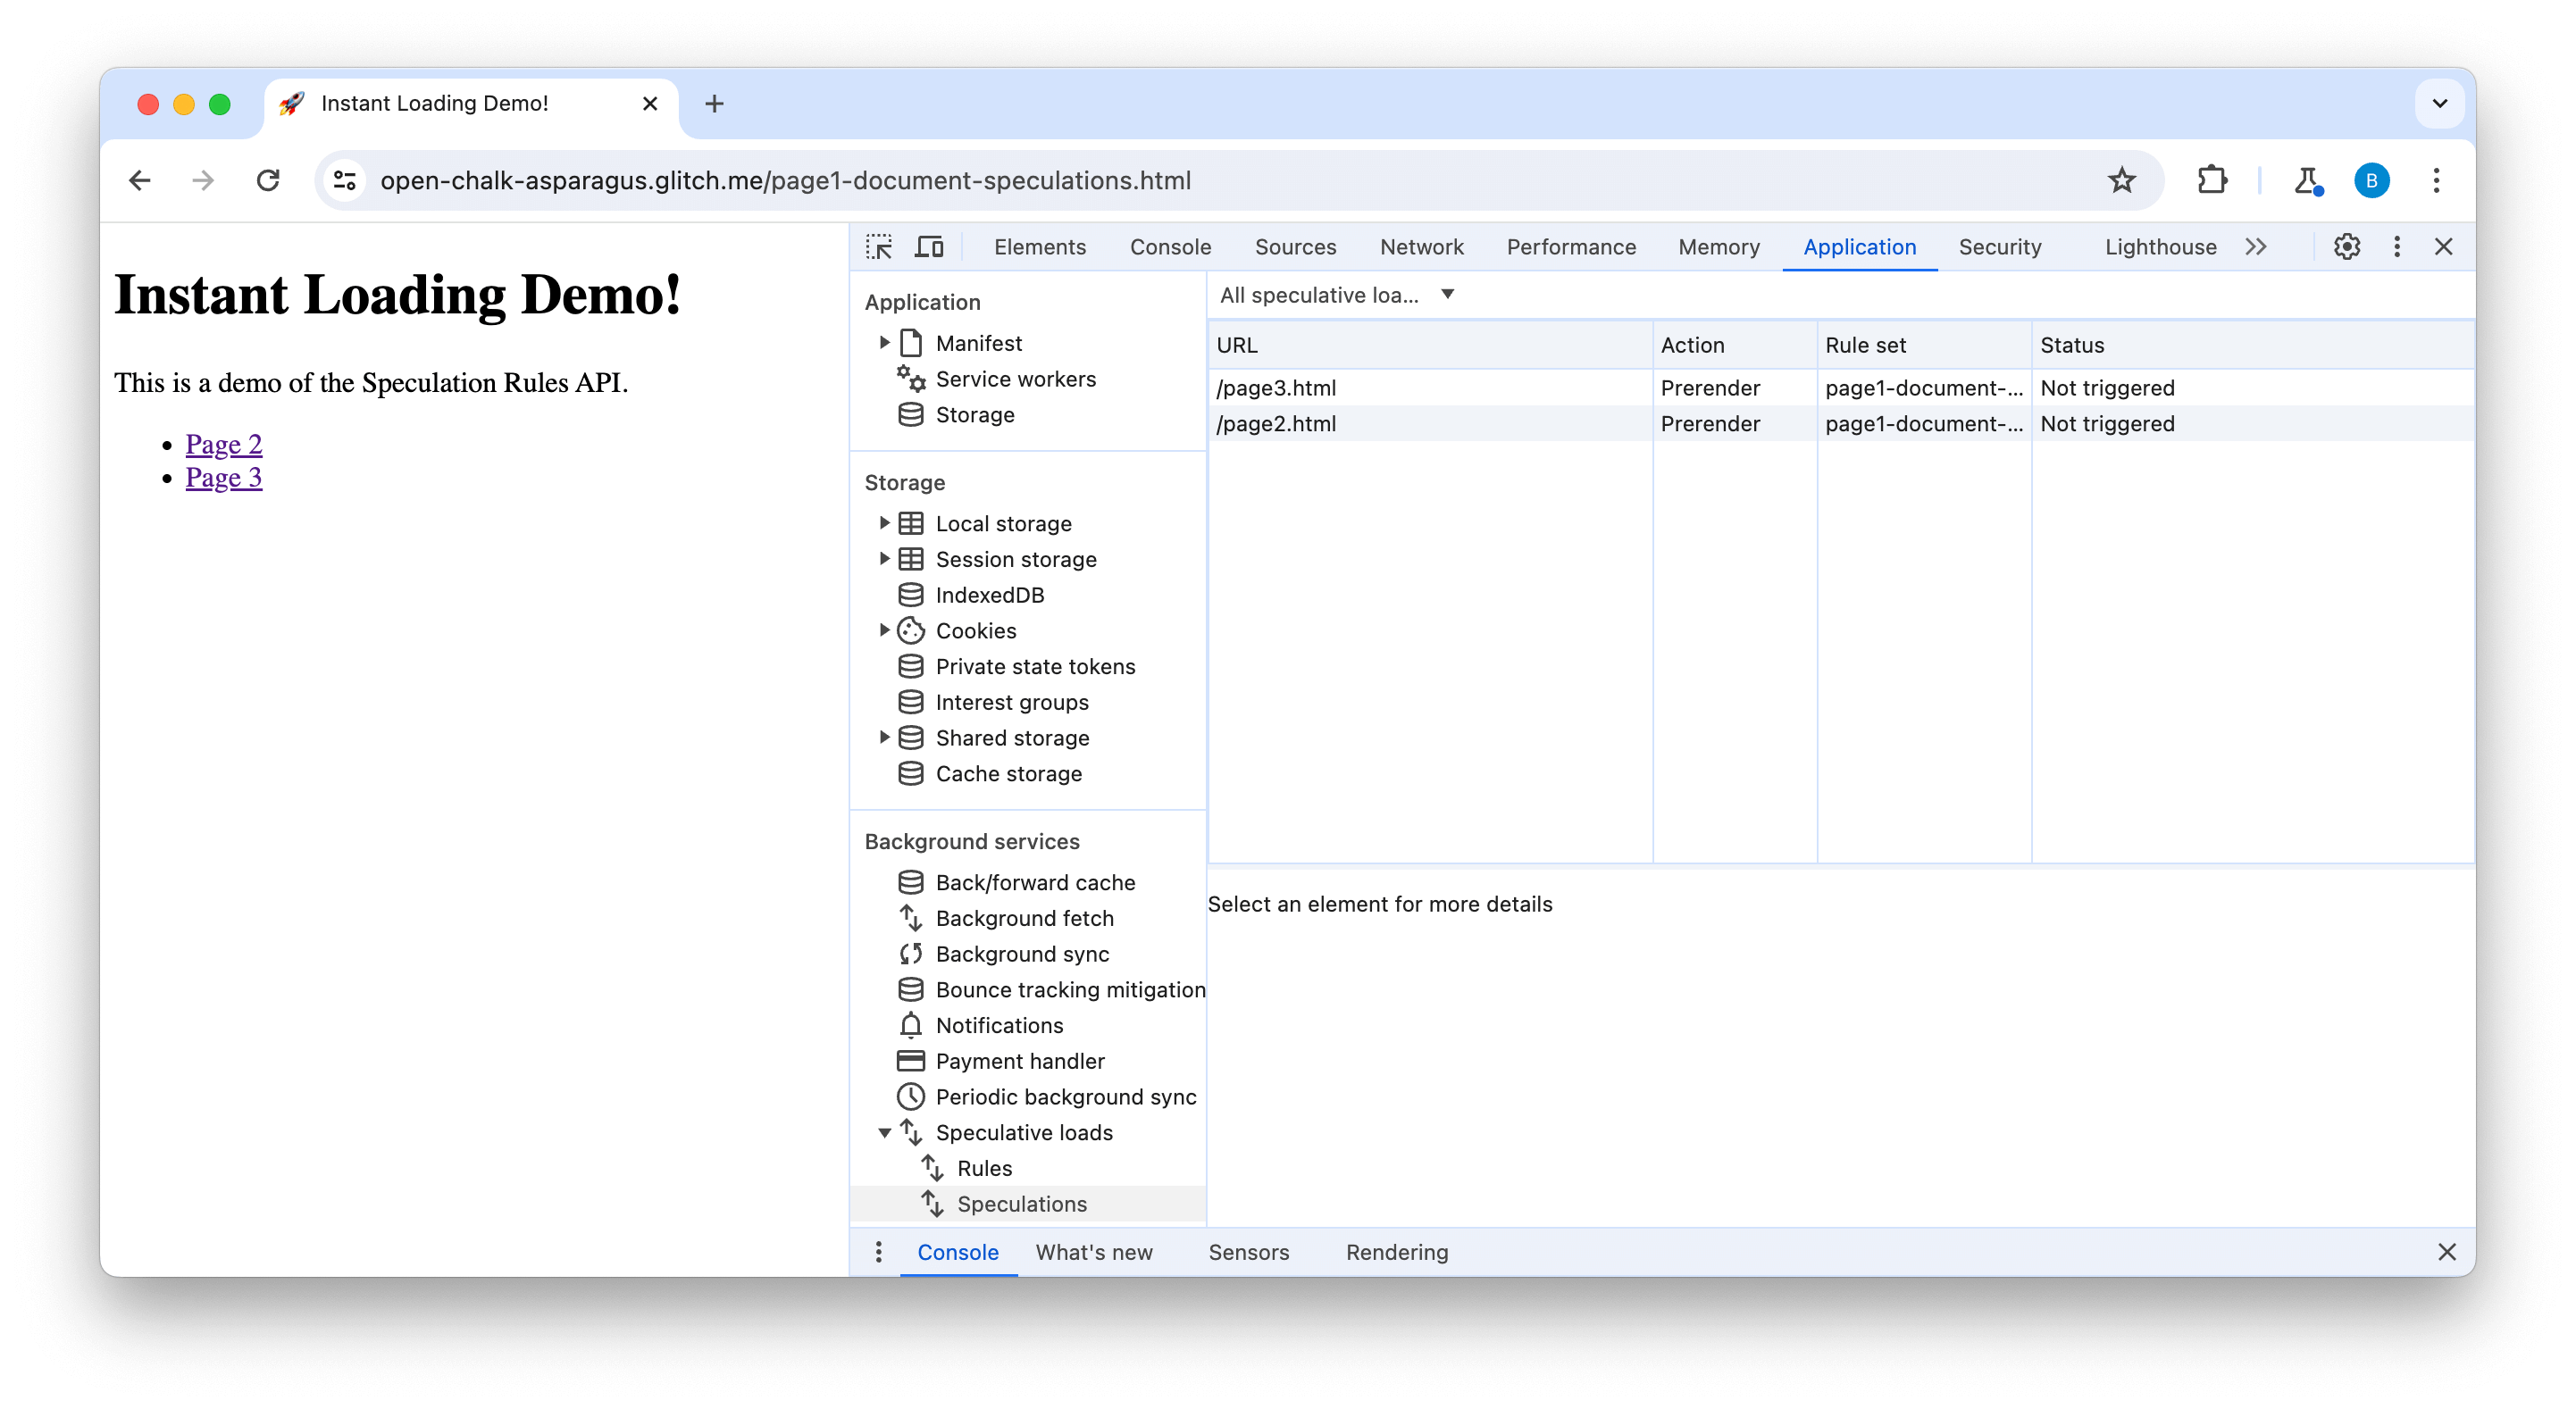2576x1409 pixels.
Task: Click the Page 3 link
Action: (x=222, y=477)
